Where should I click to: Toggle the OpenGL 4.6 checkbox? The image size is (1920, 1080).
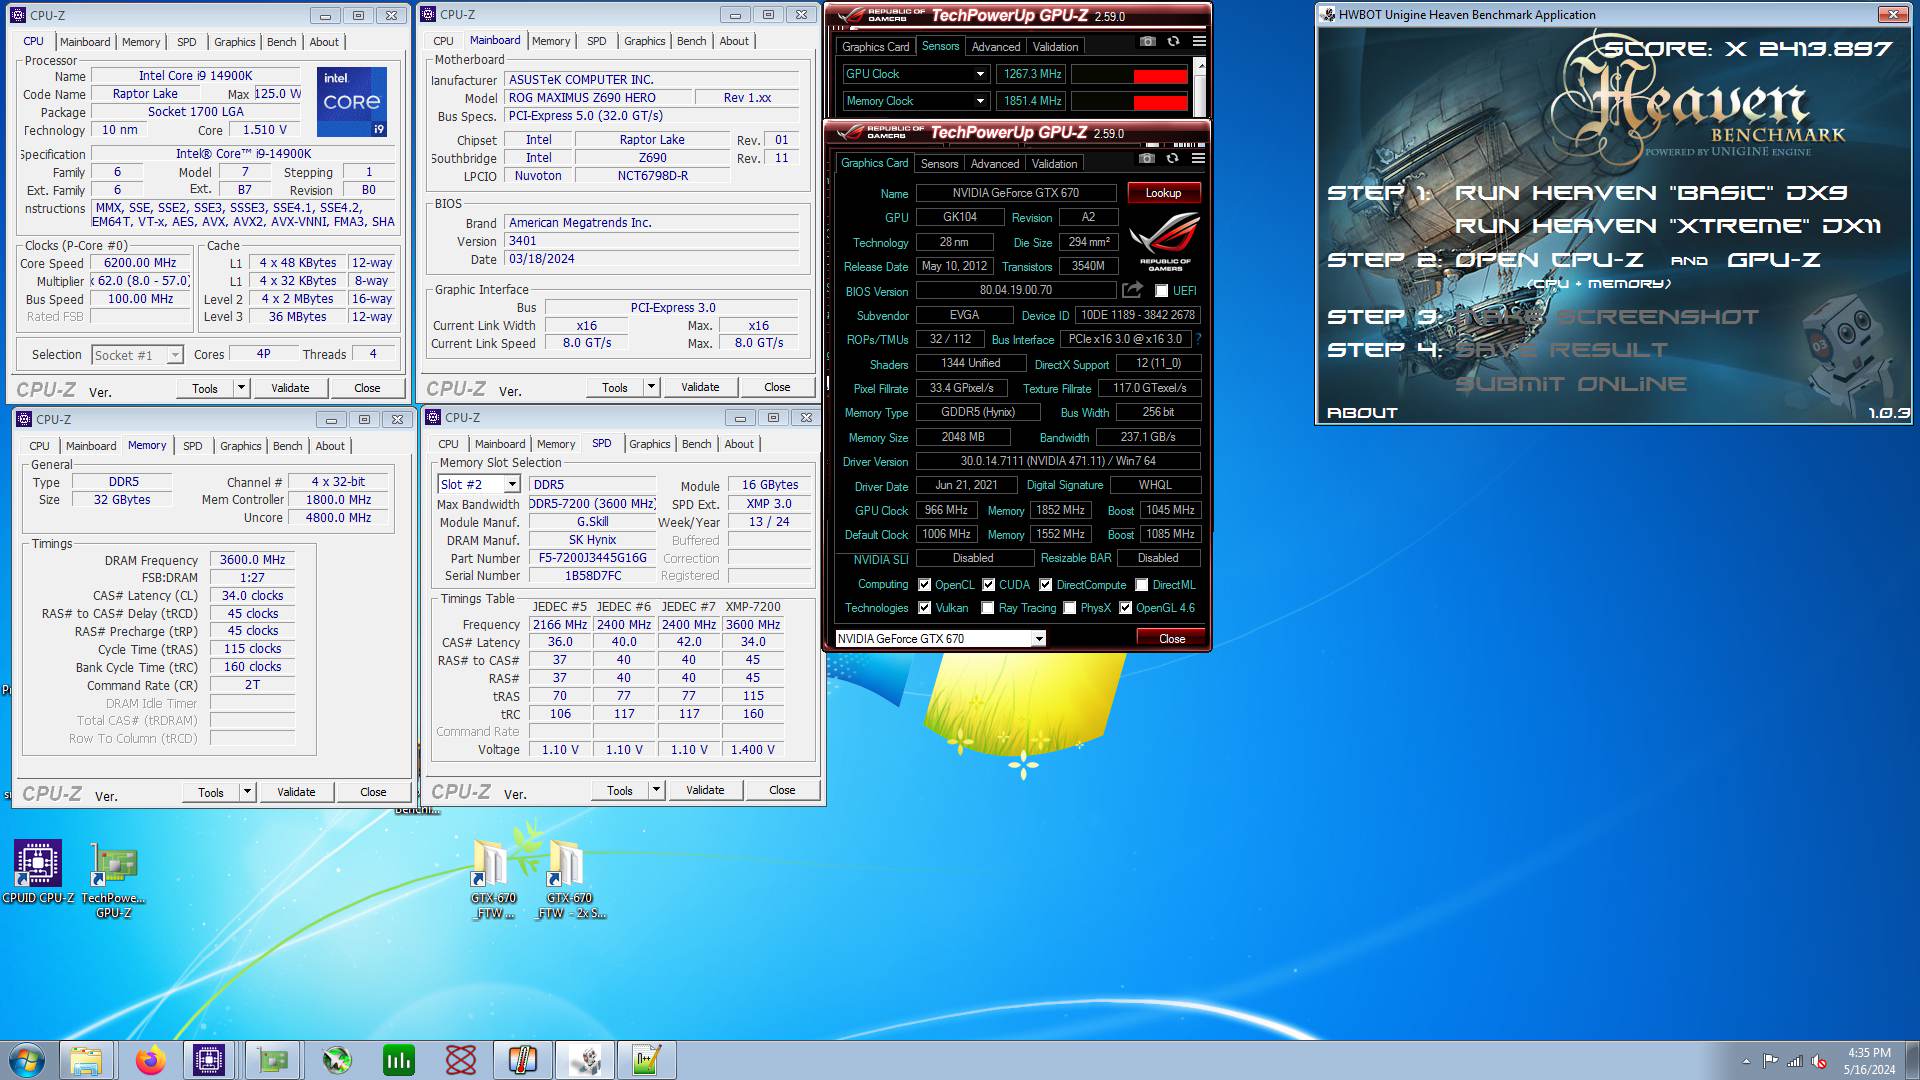pyautogui.click(x=1126, y=608)
